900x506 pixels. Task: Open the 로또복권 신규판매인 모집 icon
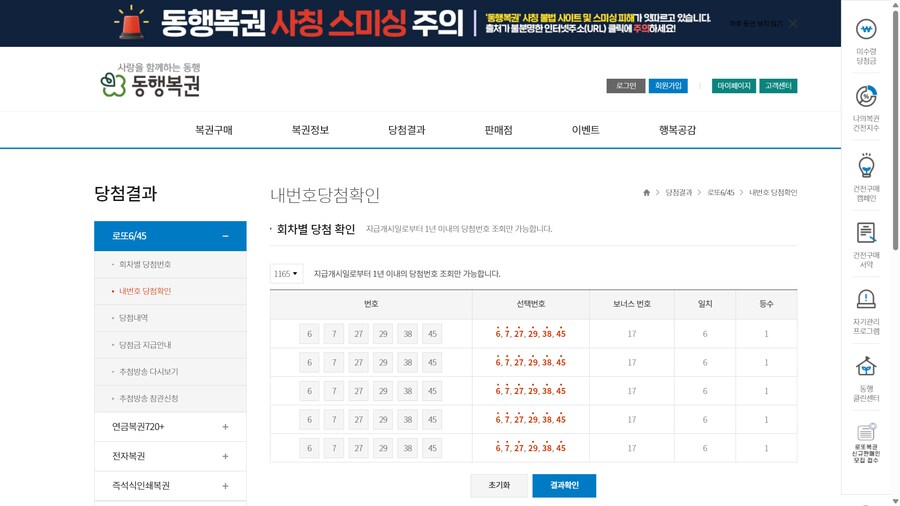pyautogui.click(x=866, y=431)
